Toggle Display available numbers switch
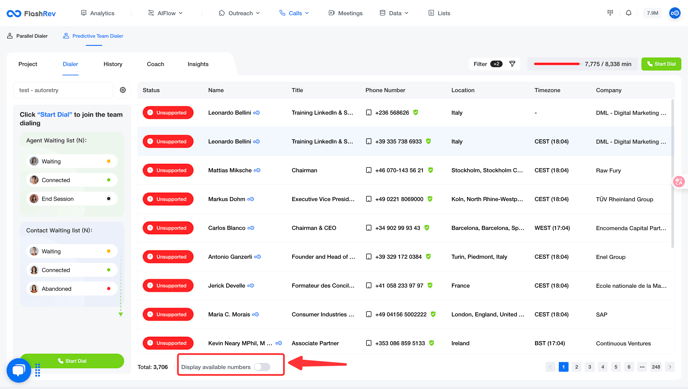This screenshot has height=389, width=688. 262,367
